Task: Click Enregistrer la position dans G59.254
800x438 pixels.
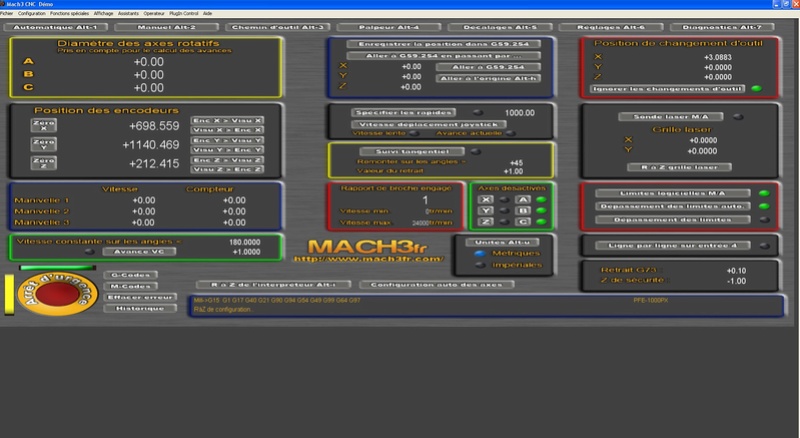Action: click(443, 44)
